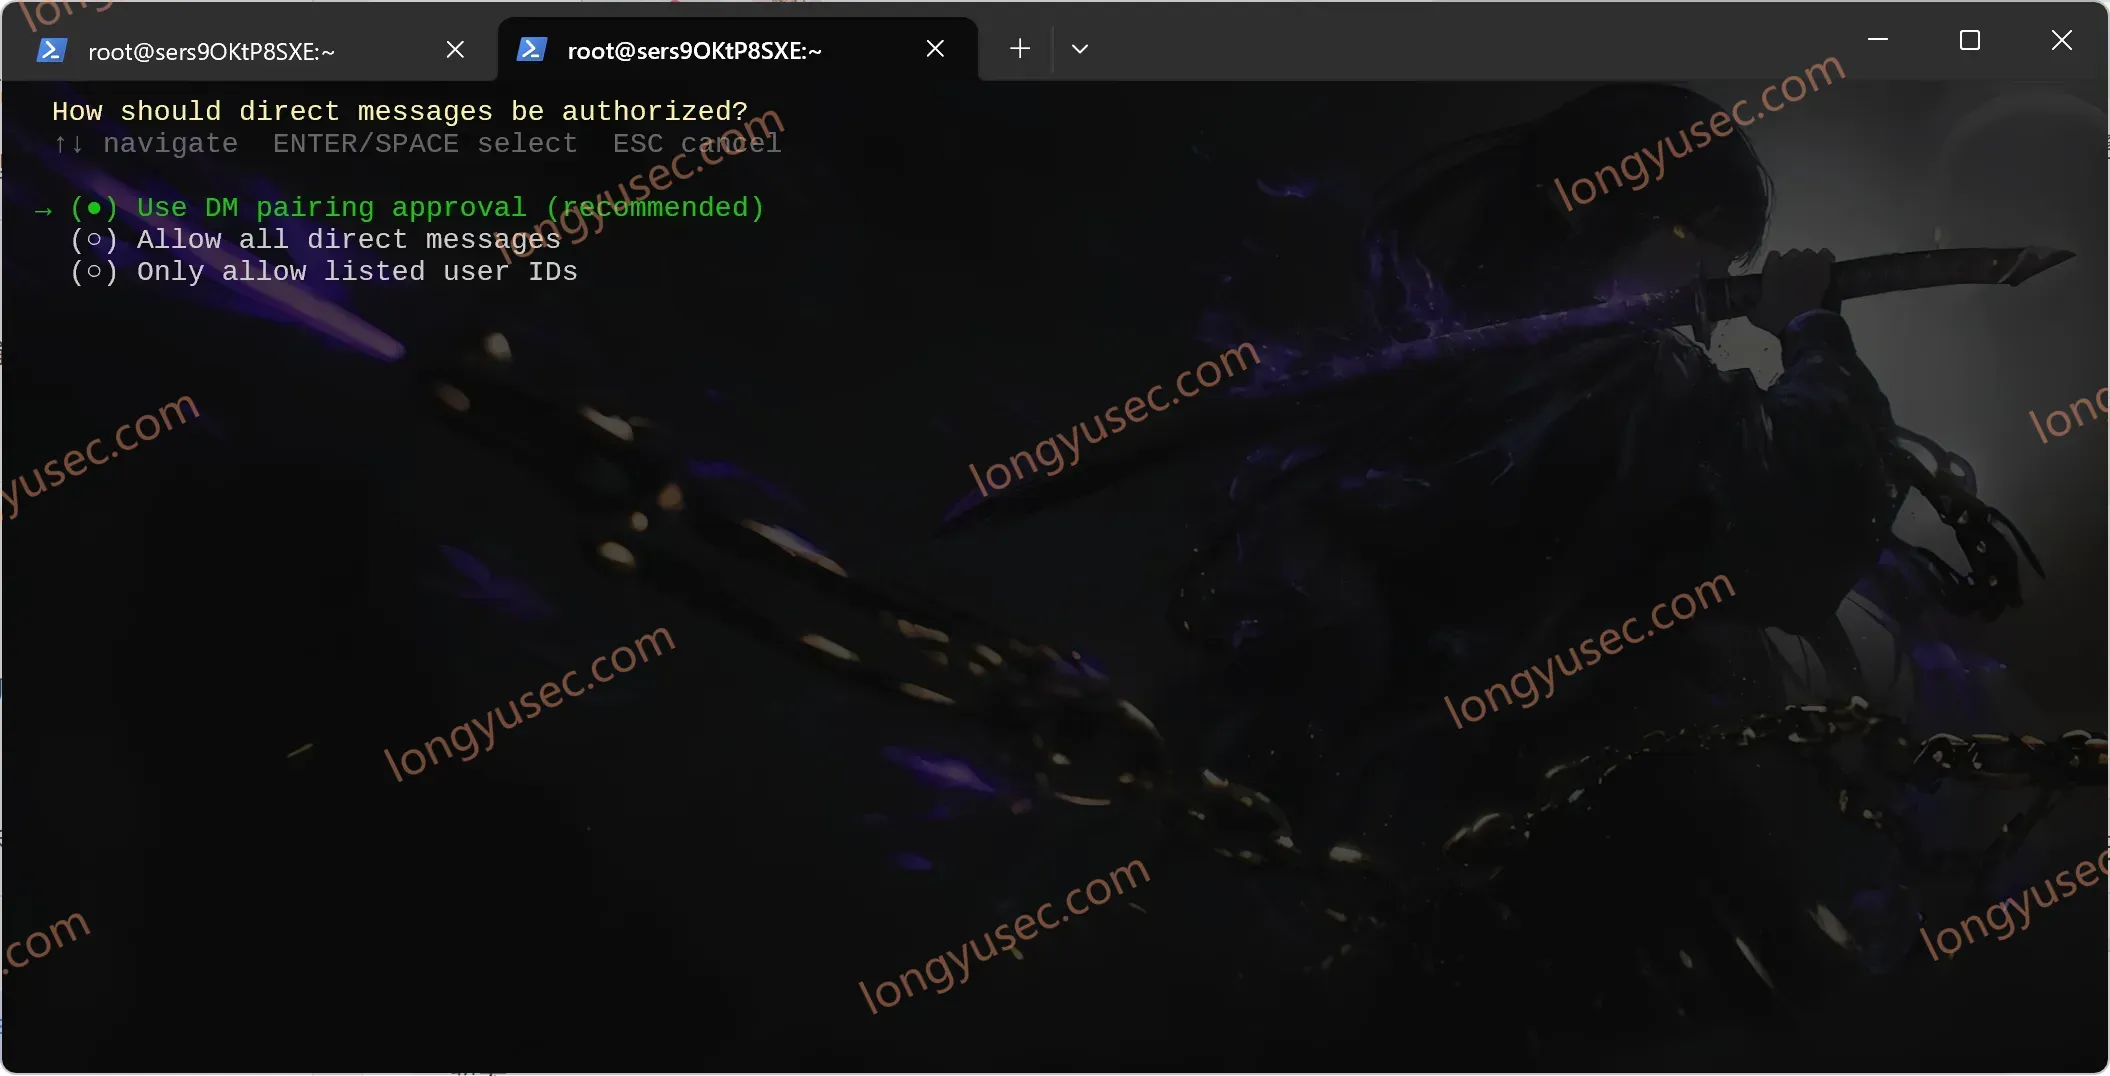Viewport: 2110px width, 1076px height.
Task: Select the active root@sers9OKtP8SXE terminal tab
Action: pos(737,50)
